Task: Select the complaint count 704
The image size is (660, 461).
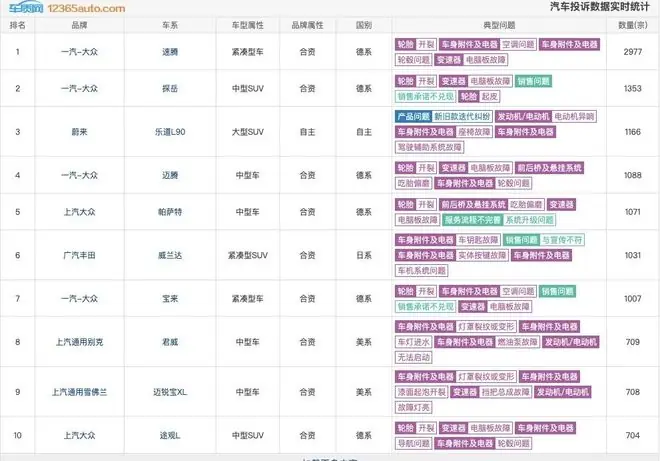Action: pyautogui.click(x=633, y=435)
